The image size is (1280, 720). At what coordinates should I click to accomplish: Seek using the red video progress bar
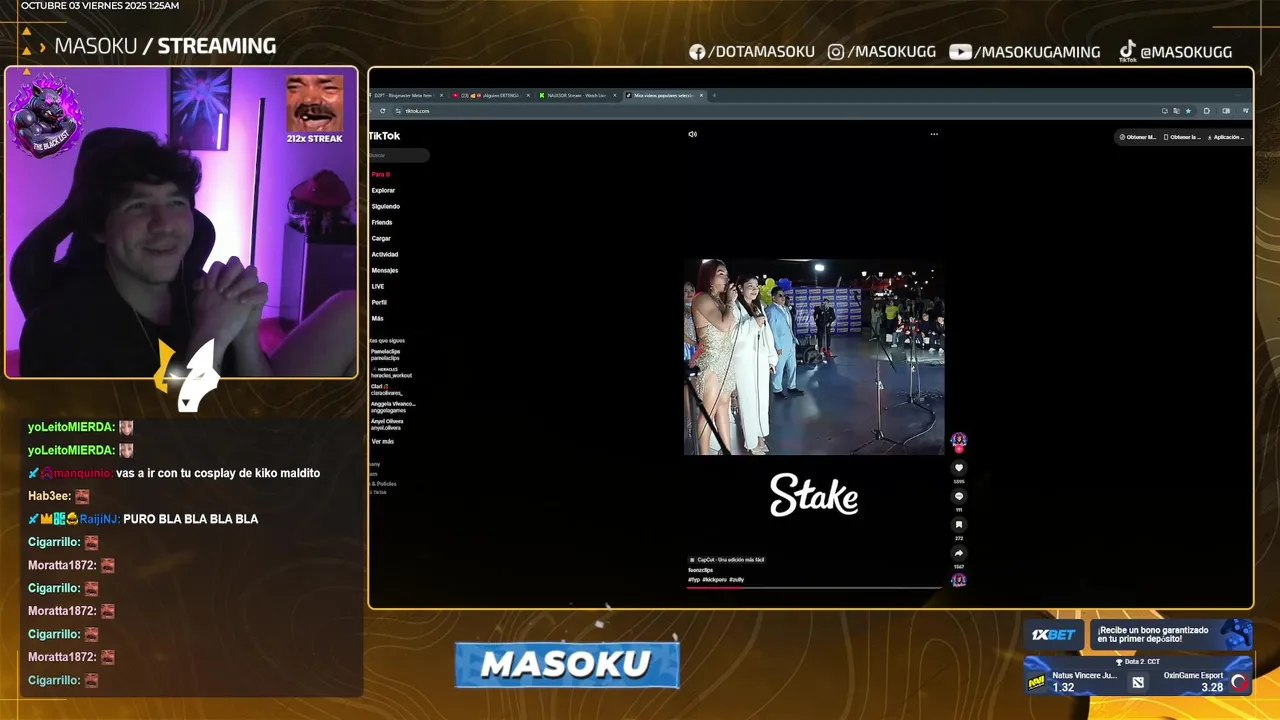(x=814, y=587)
